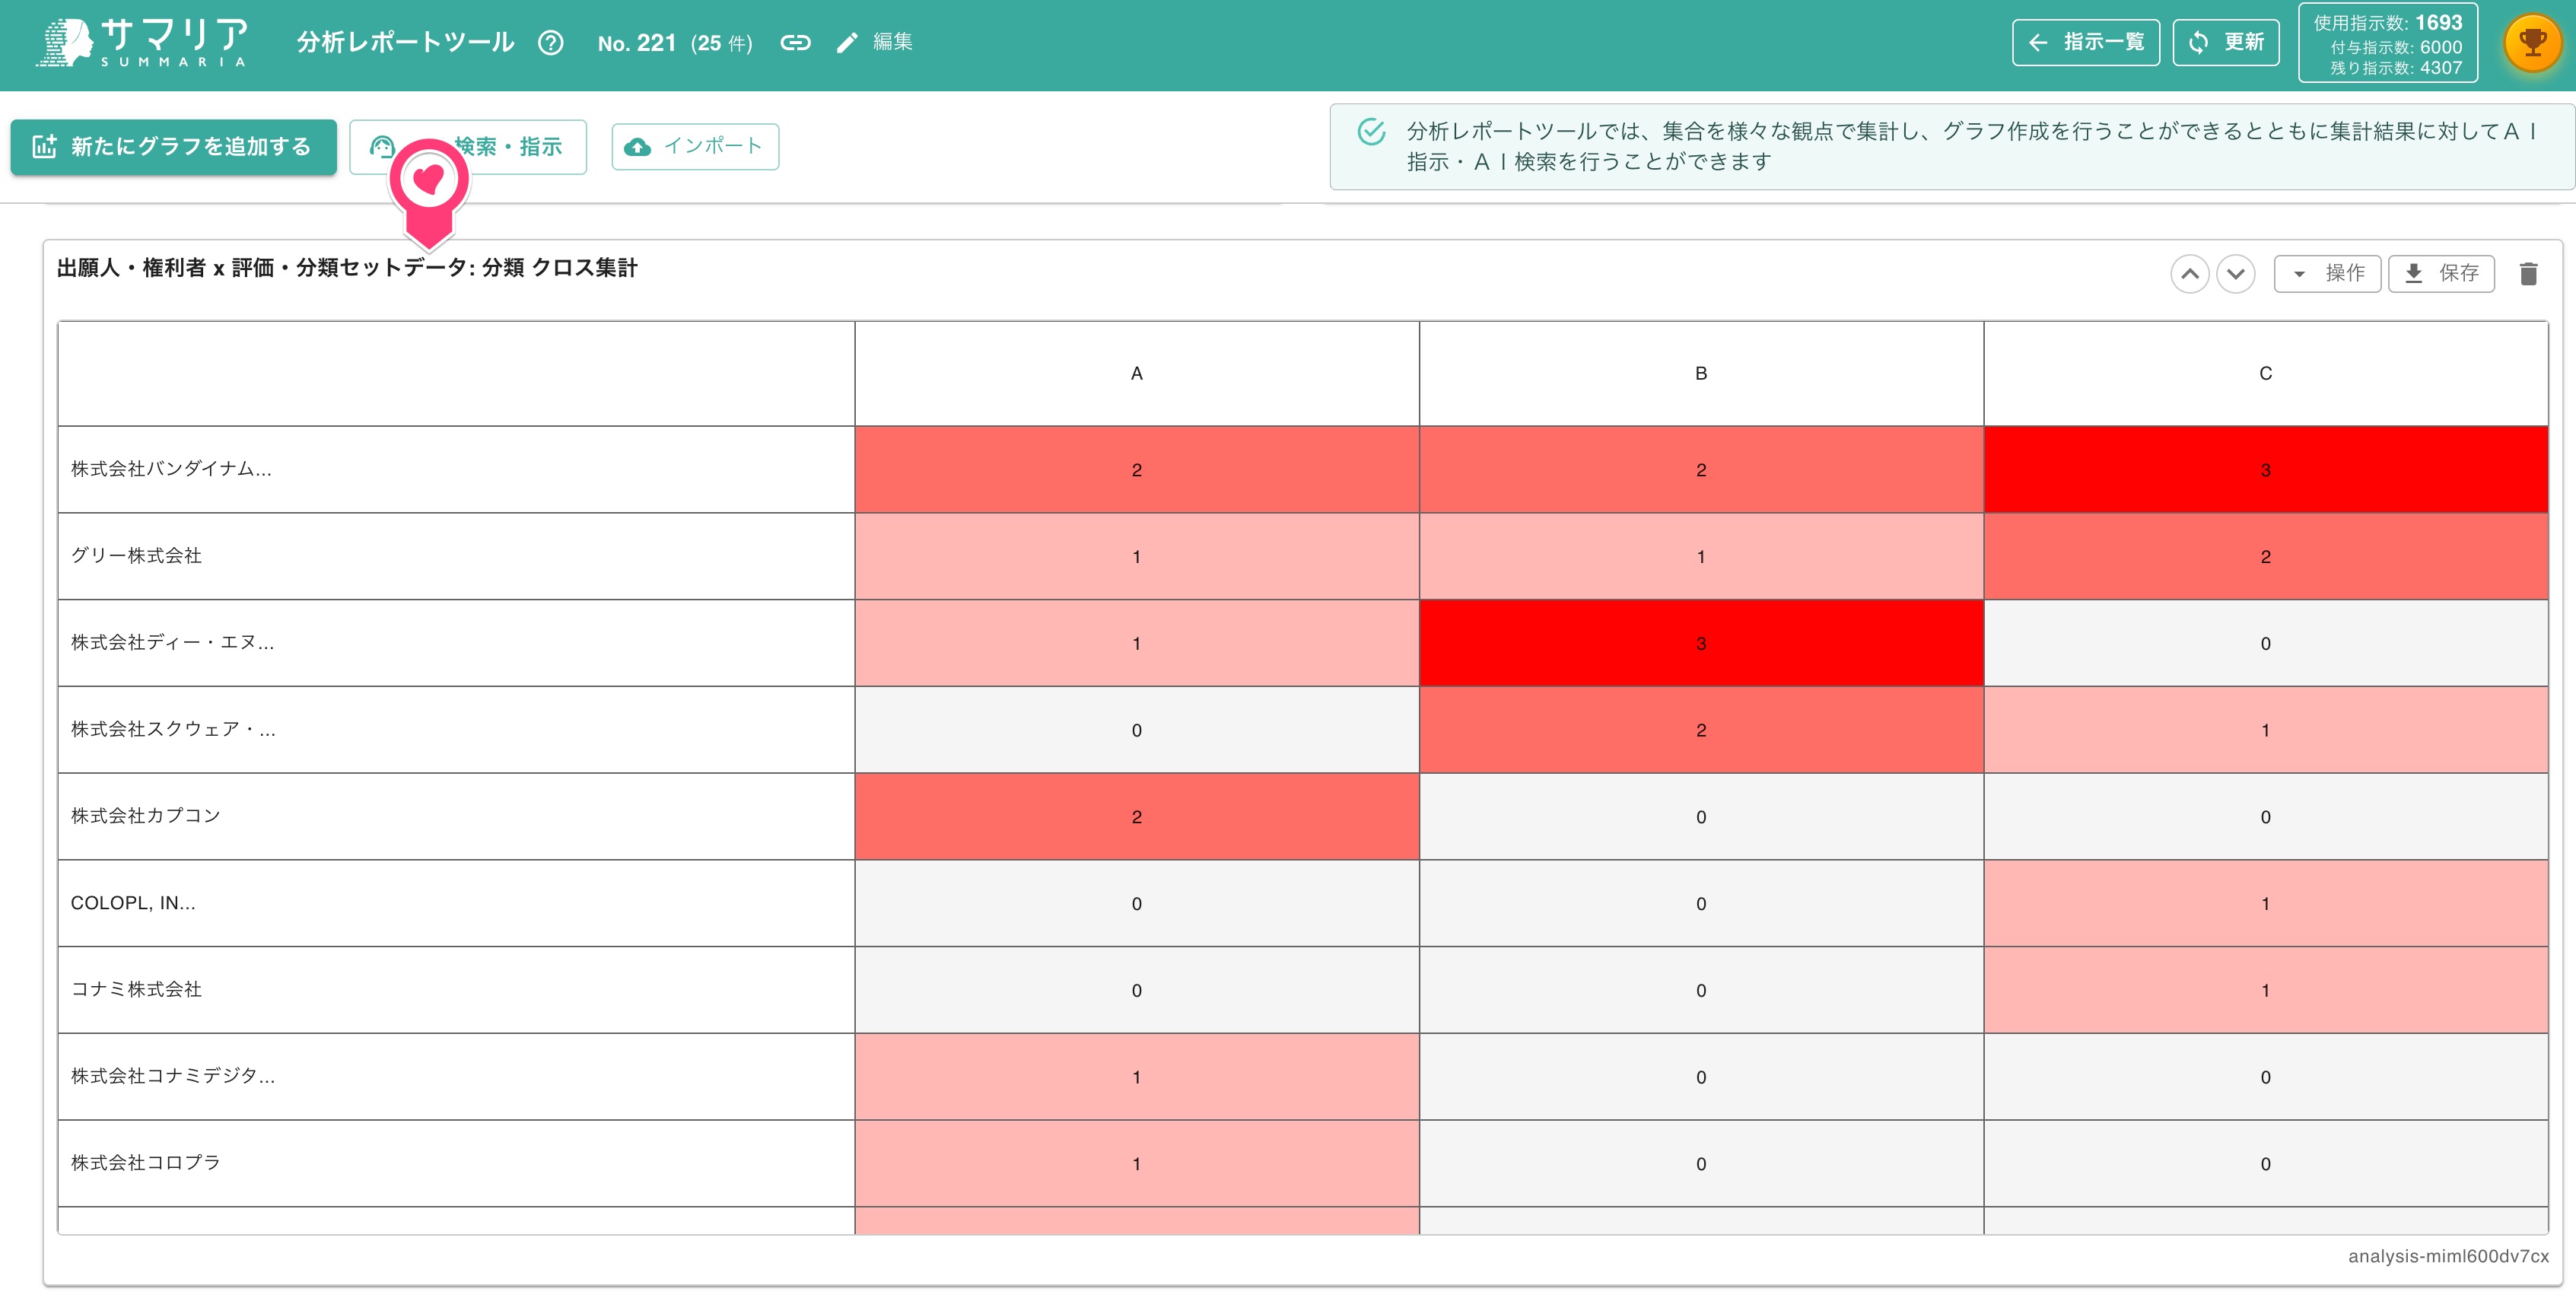Click the 分析レポートツール title
The width and height of the screenshot is (2576, 1295).
(x=405, y=42)
